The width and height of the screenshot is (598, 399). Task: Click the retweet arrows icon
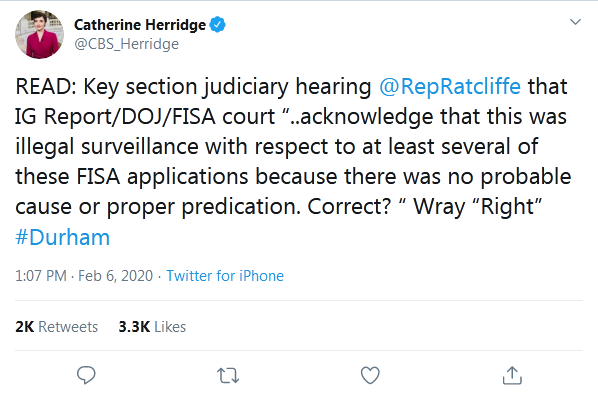[228, 375]
